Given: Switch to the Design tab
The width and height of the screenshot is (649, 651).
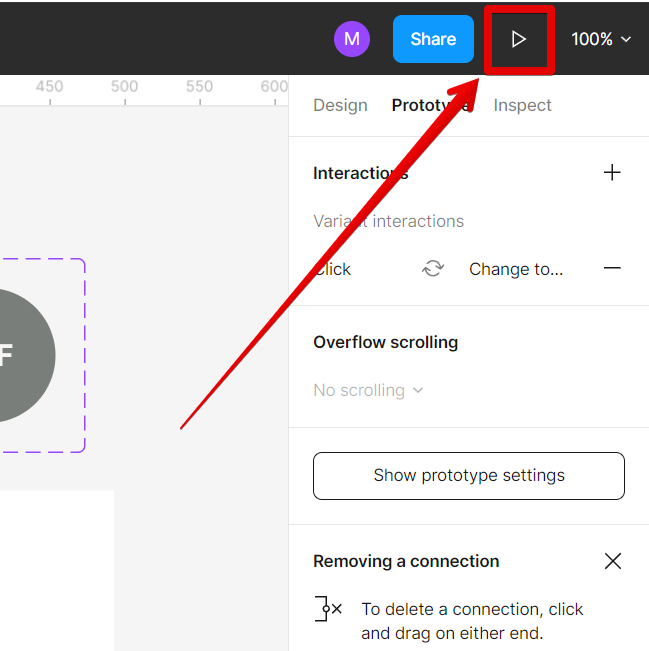Looking at the screenshot, I should click(340, 105).
